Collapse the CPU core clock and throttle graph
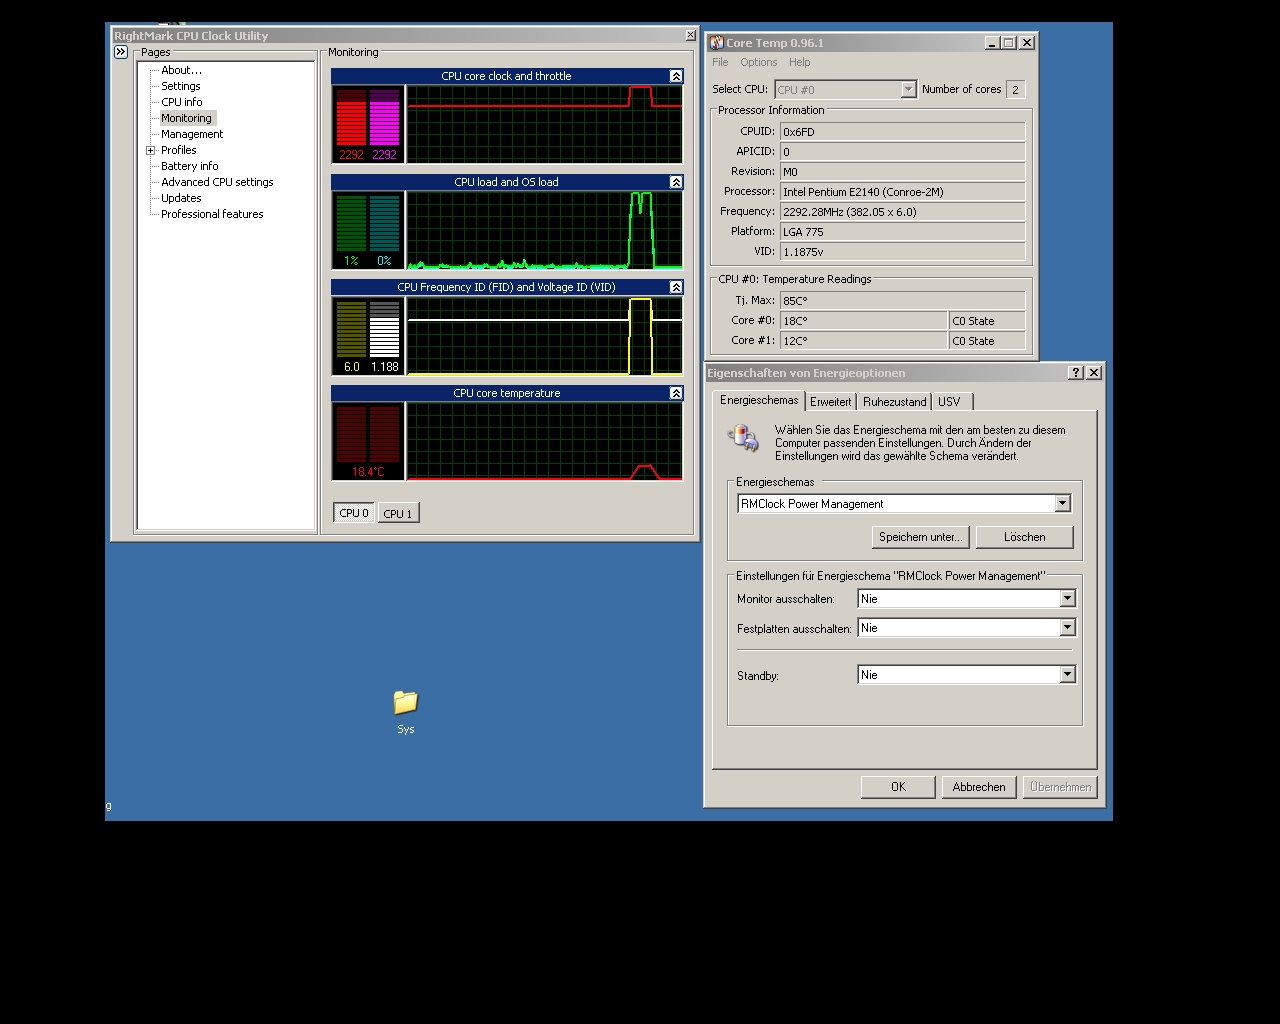The image size is (1280, 1024). (x=676, y=76)
